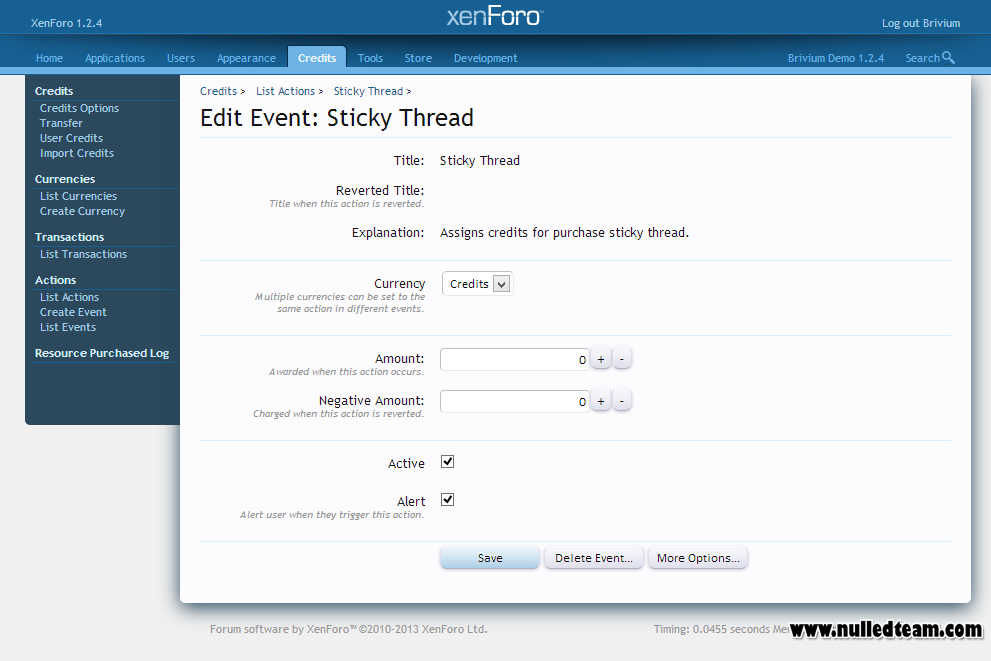Viewport: 991px width, 661px height.
Task: Open the Store tab
Action: tap(418, 58)
